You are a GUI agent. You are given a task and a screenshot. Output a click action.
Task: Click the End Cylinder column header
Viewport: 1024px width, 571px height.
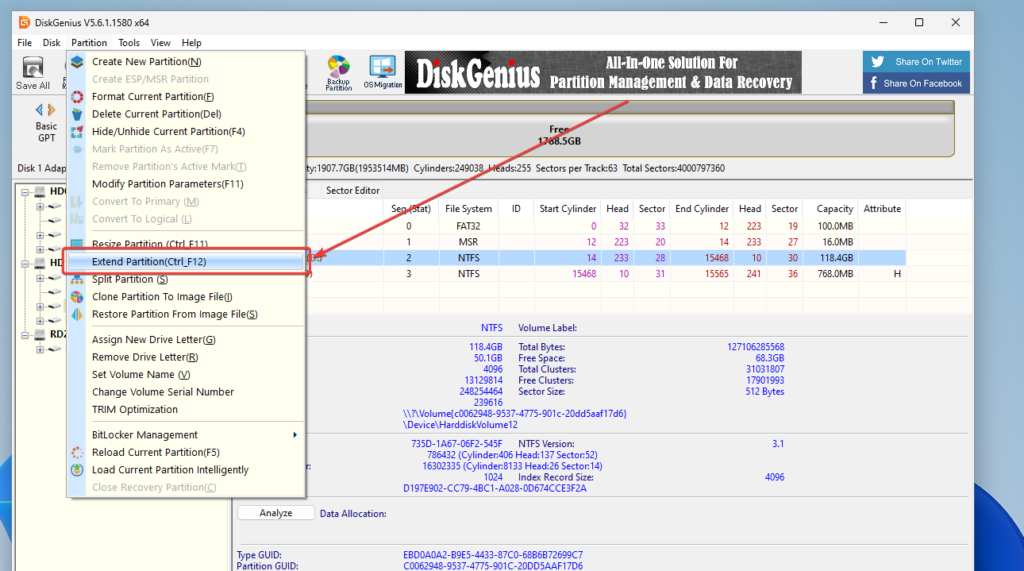tap(702, 208)
